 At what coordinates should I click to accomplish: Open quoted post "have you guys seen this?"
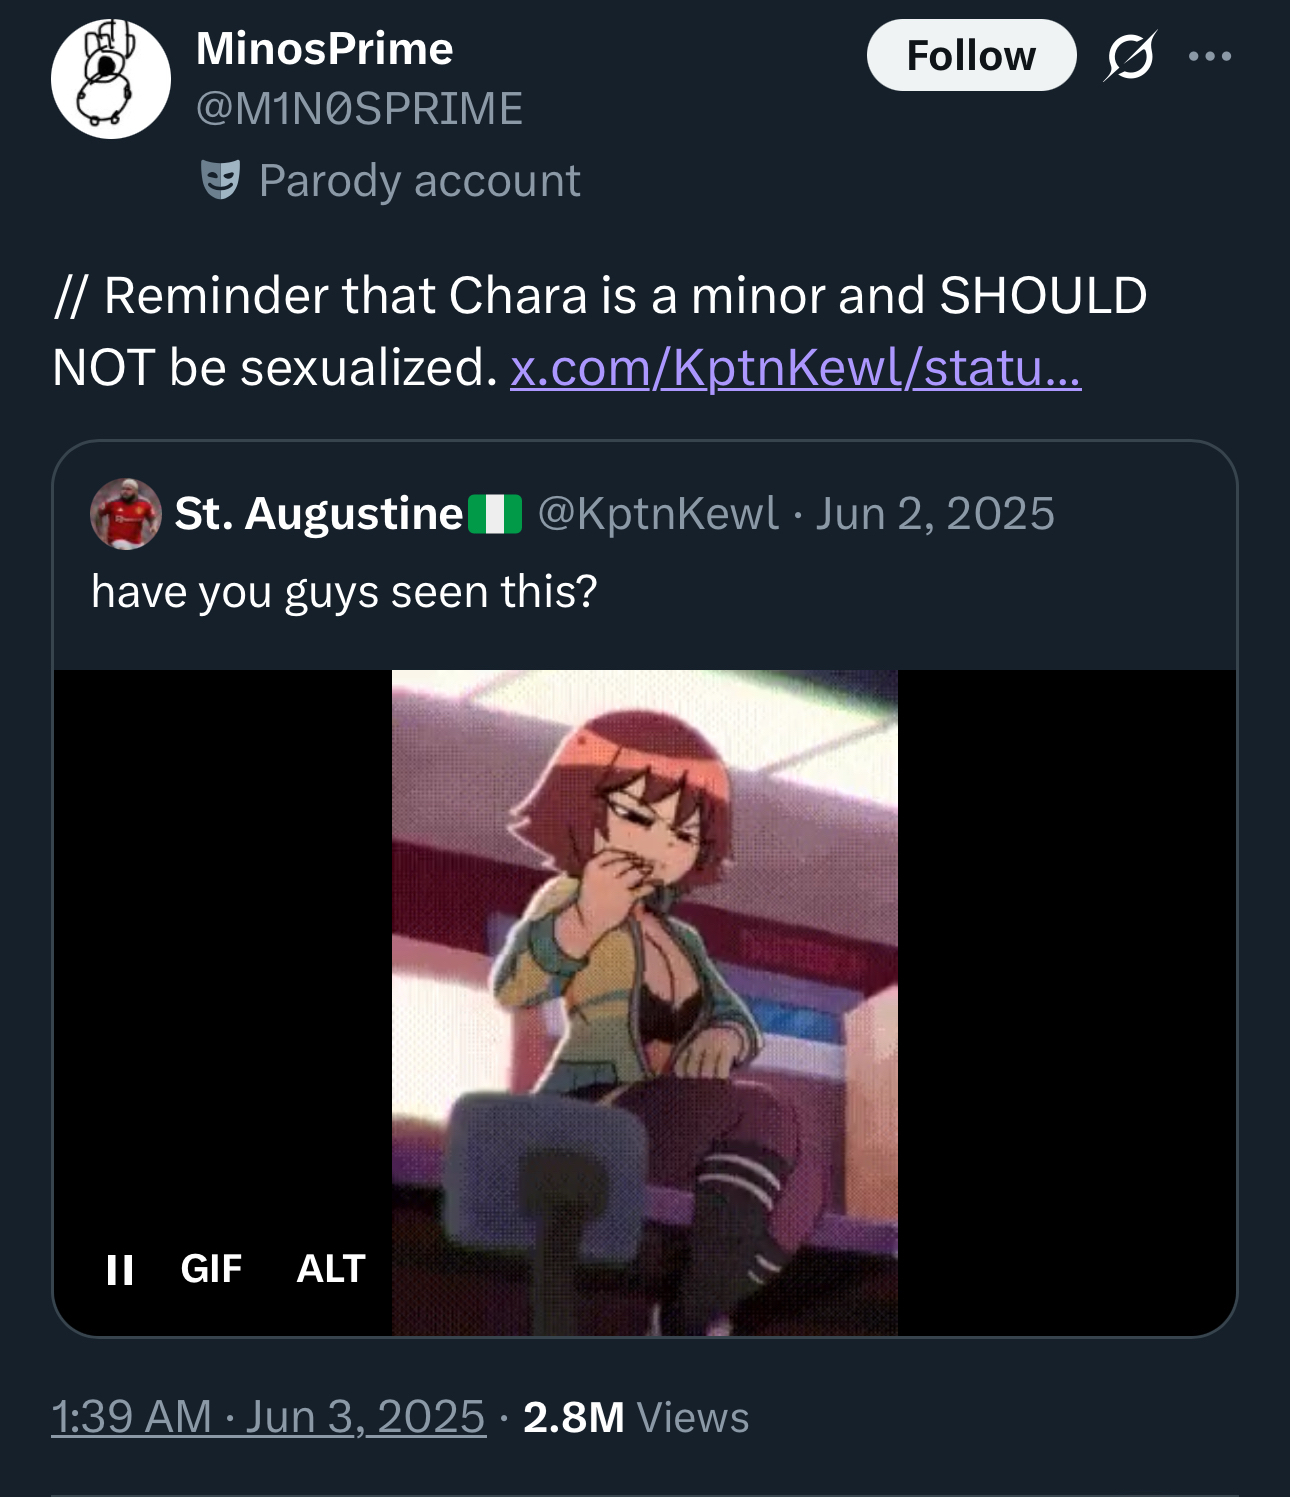click(344, 591)
